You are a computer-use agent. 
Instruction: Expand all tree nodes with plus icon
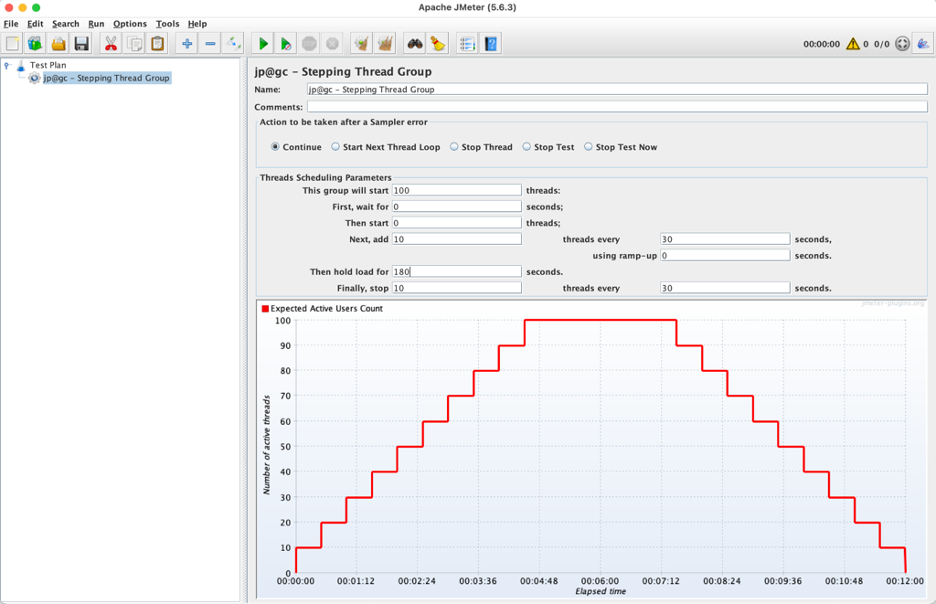pos(187,44)
